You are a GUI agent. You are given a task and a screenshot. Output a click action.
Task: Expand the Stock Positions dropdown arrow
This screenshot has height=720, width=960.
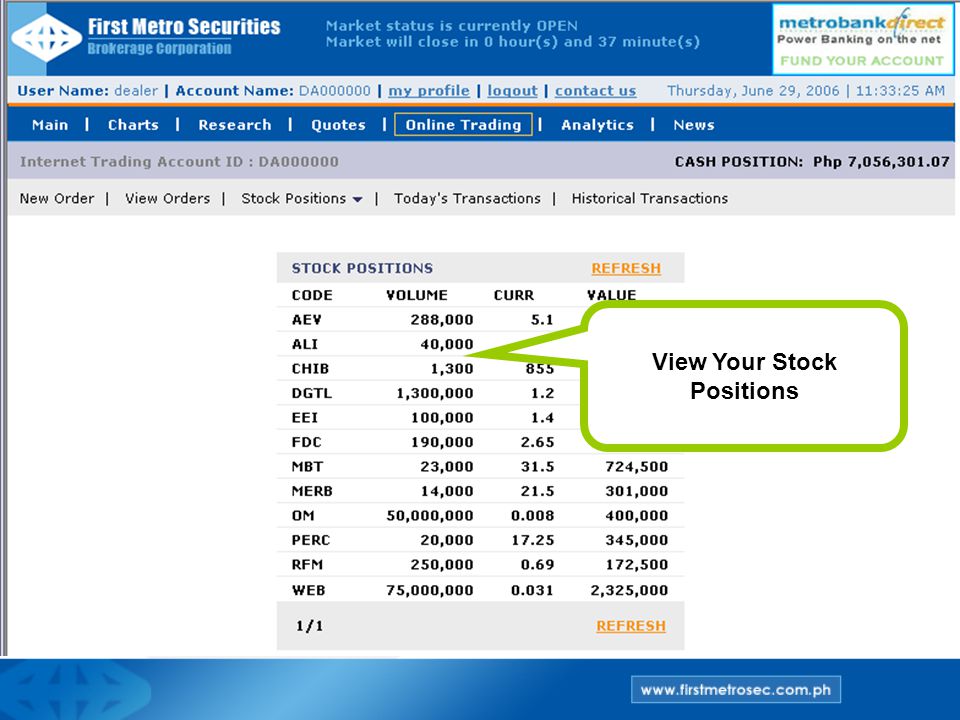click(358, 200)
